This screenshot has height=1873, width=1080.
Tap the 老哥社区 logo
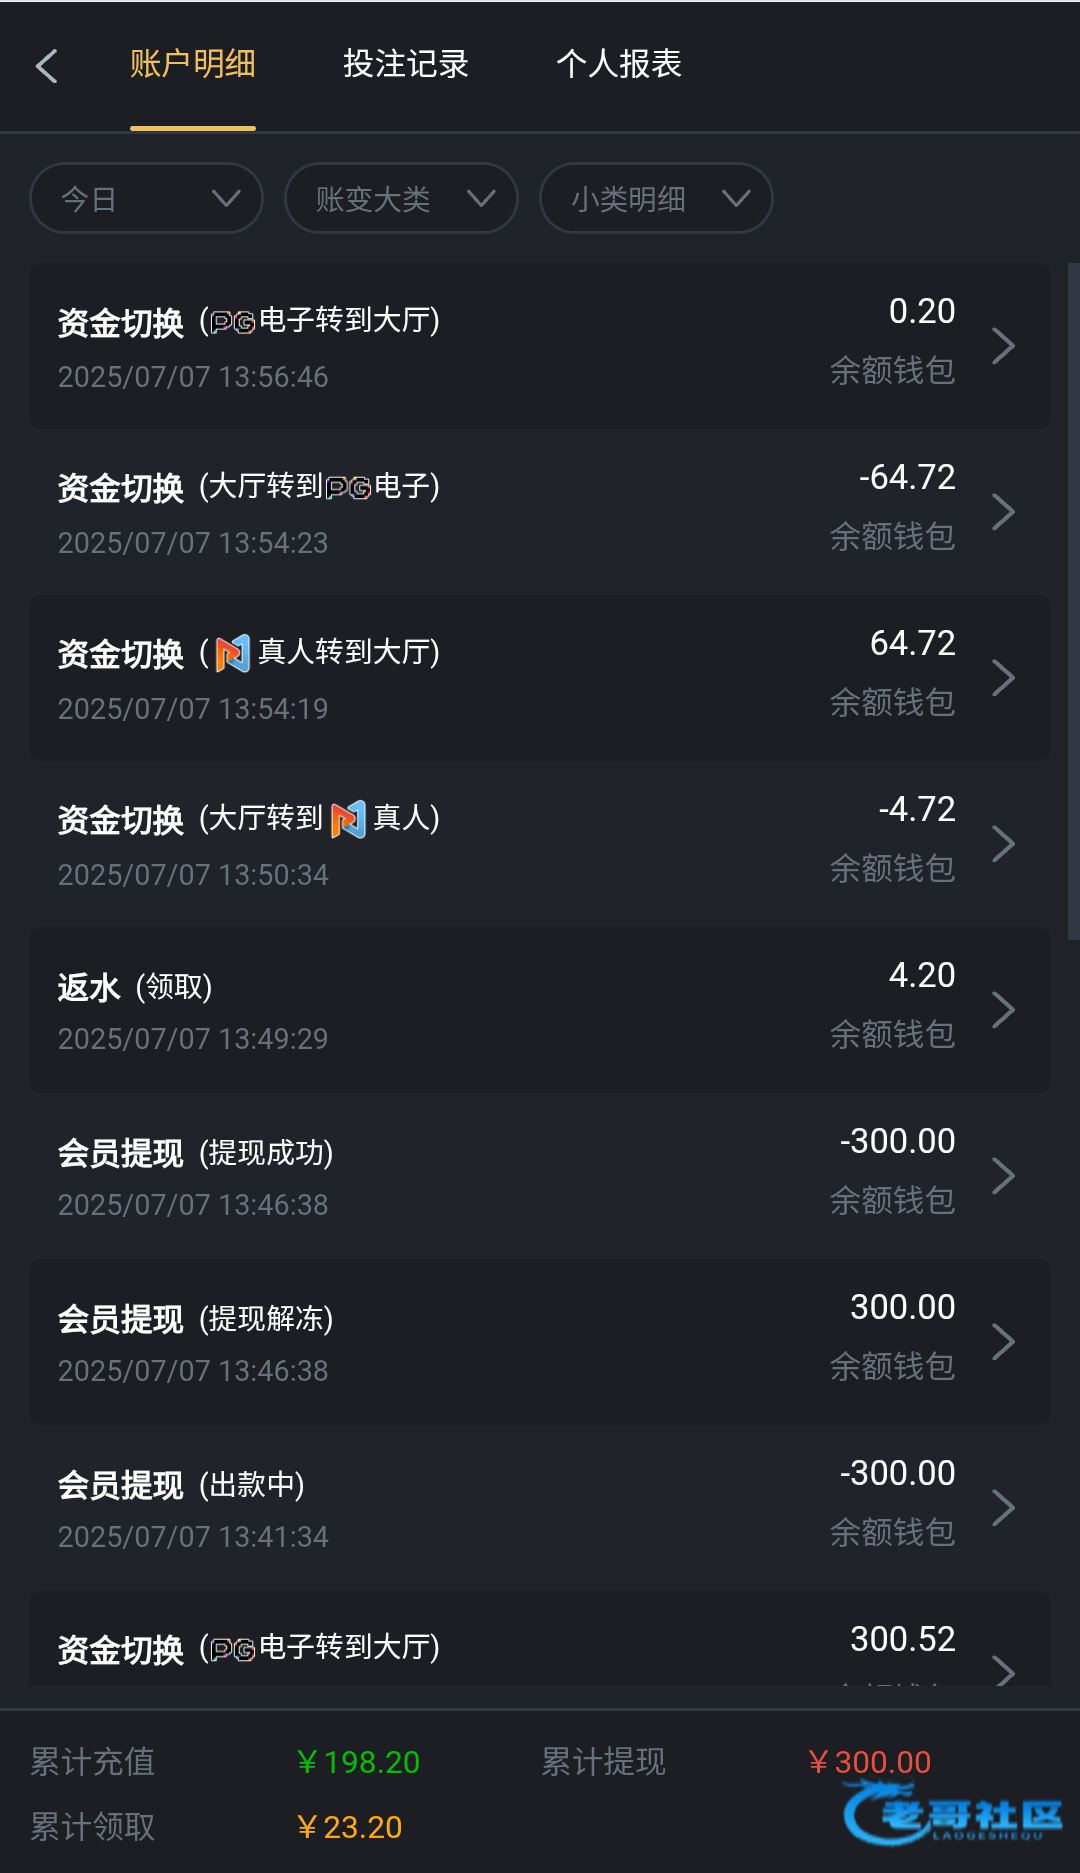click(x=952, y=1814)
